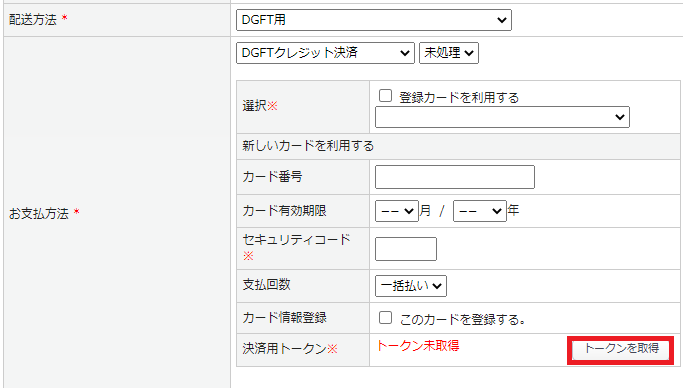Click the 決済用トークン label
683x388 pixels.
pos(284,349)
